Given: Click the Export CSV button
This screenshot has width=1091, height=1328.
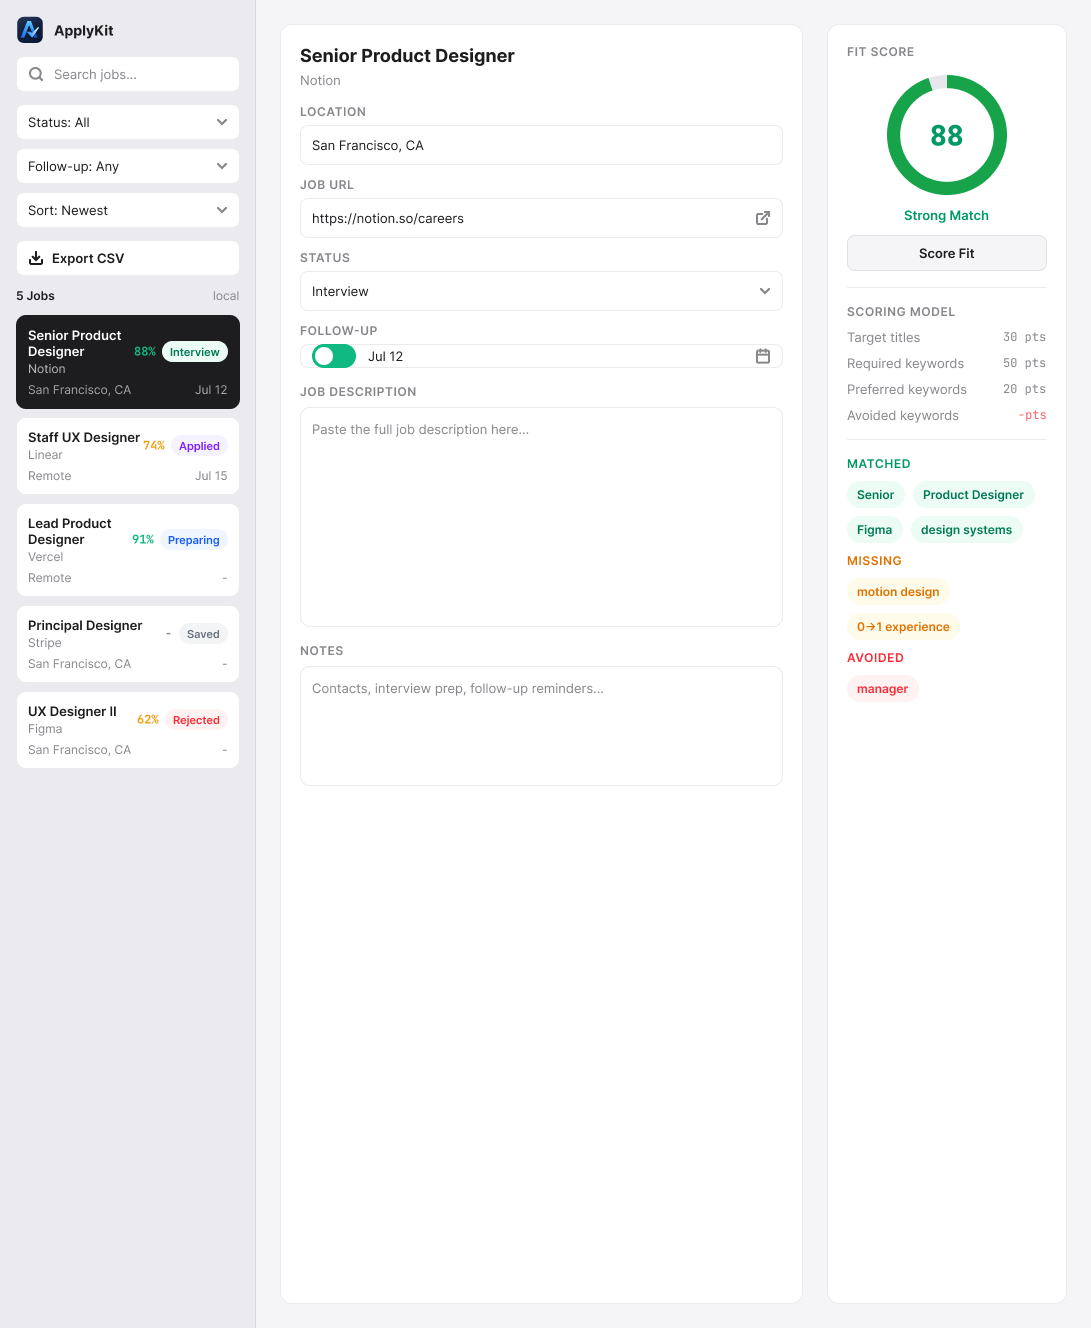Looking at the screenshot, I should (x=128, y=258).
